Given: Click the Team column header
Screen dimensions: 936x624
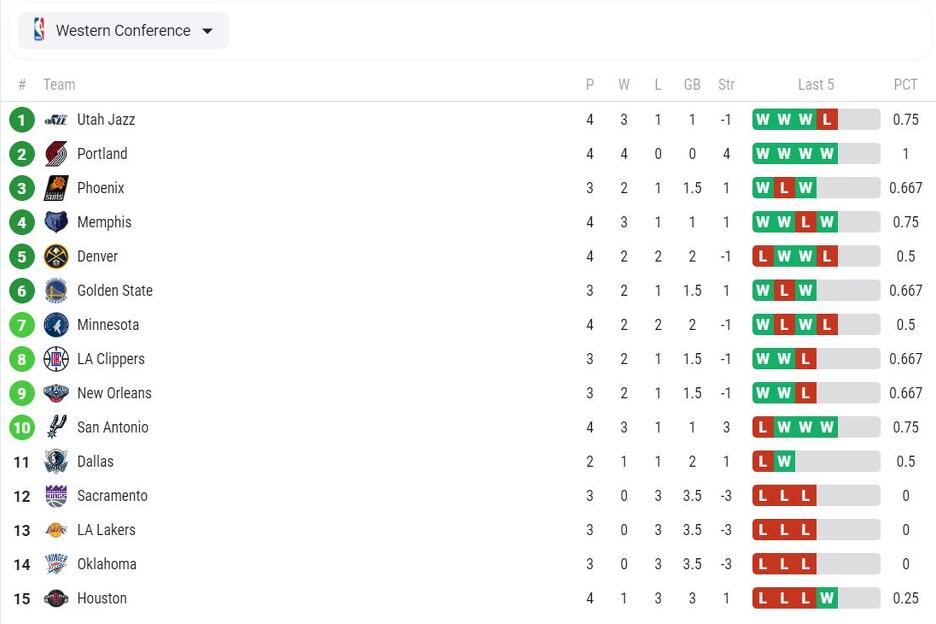Looking at the screenshot, I should (x=59, y=85).
